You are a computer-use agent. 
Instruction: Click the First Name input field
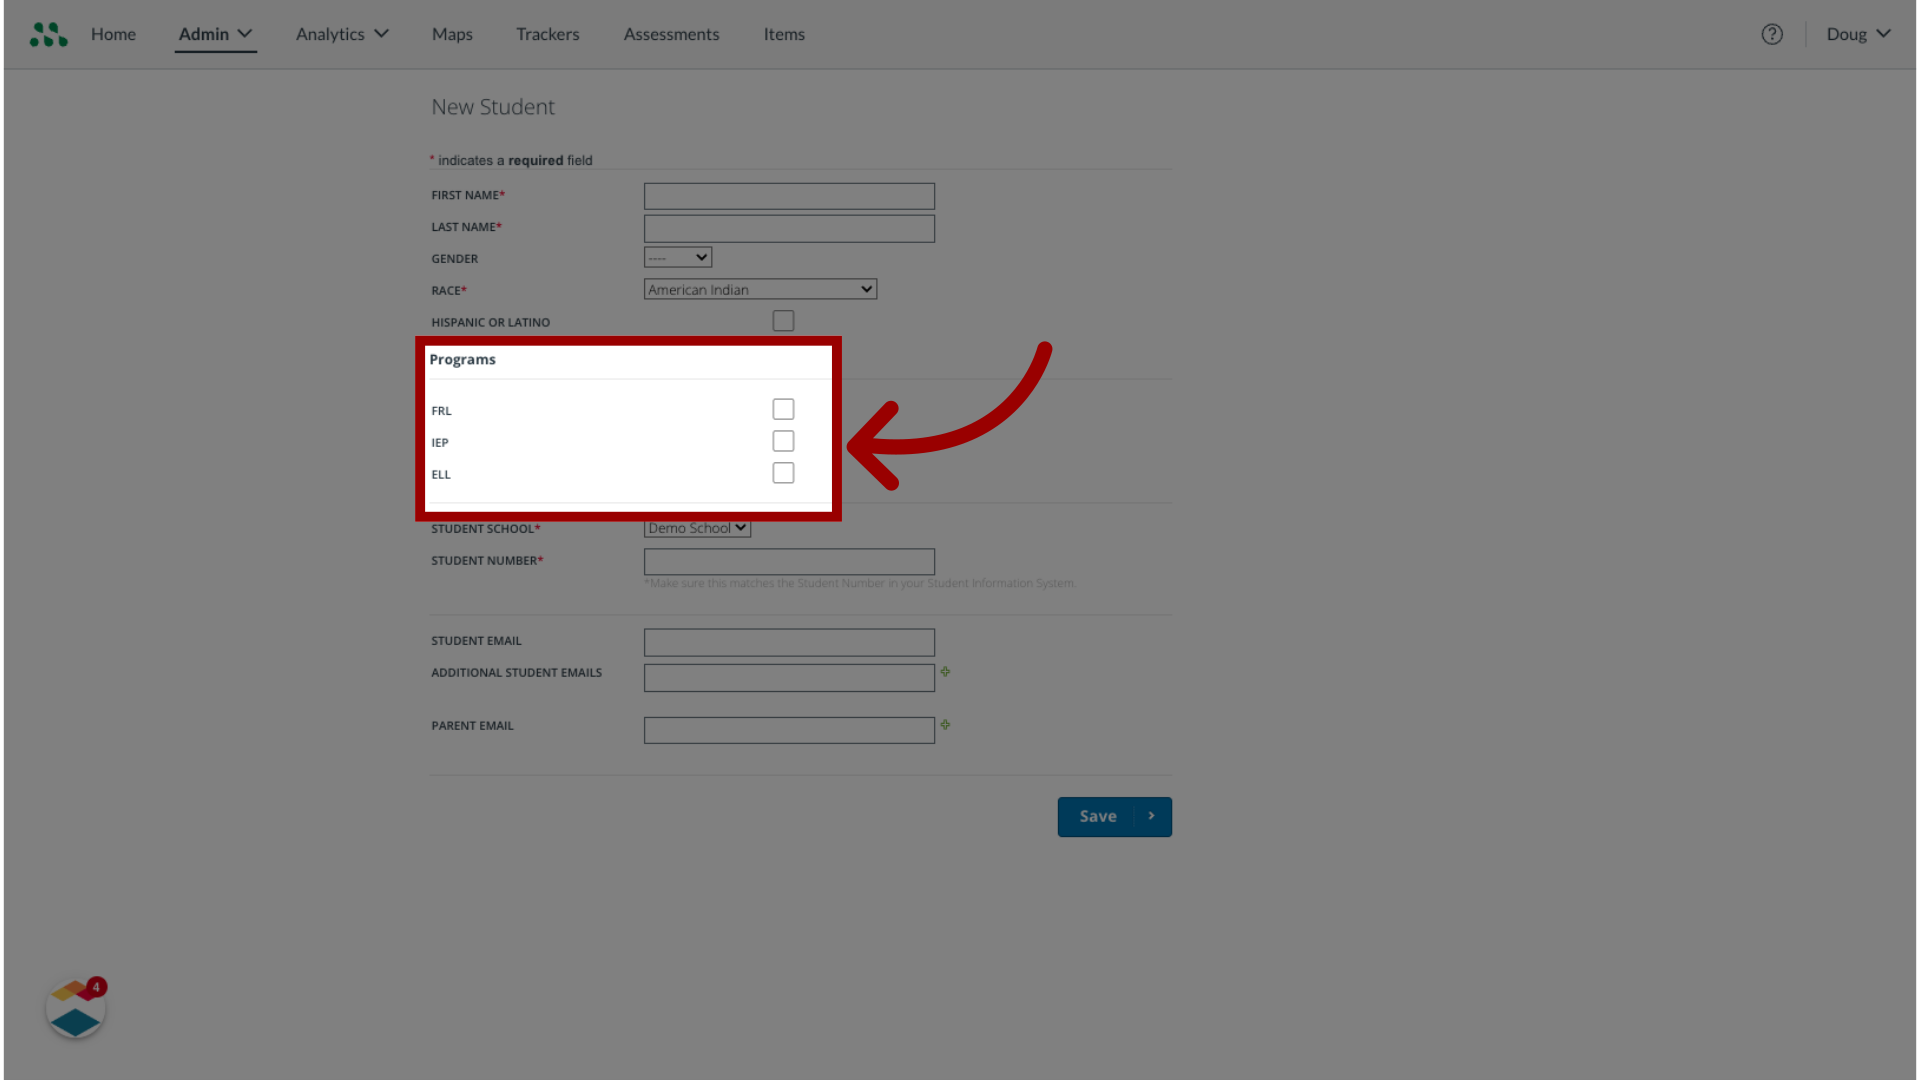point(789,195)
